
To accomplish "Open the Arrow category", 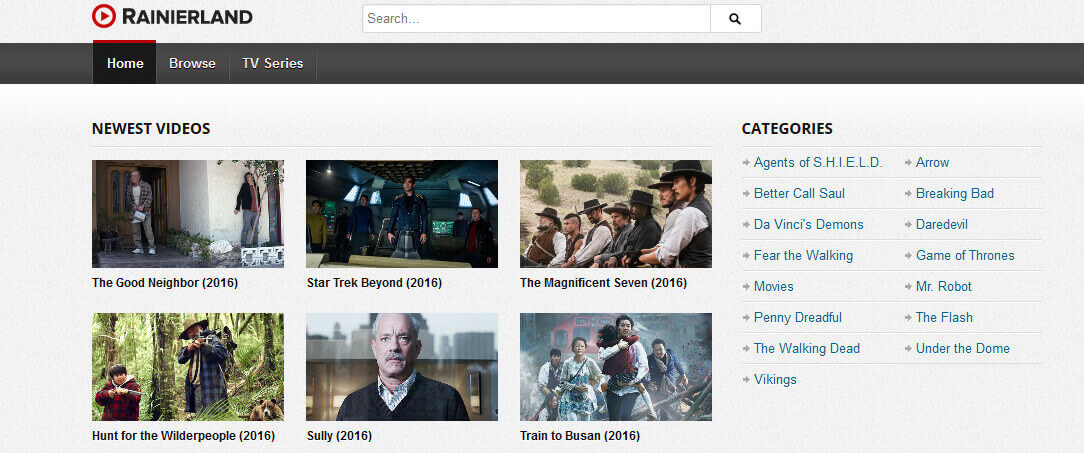I will click(x=933, y=163).
